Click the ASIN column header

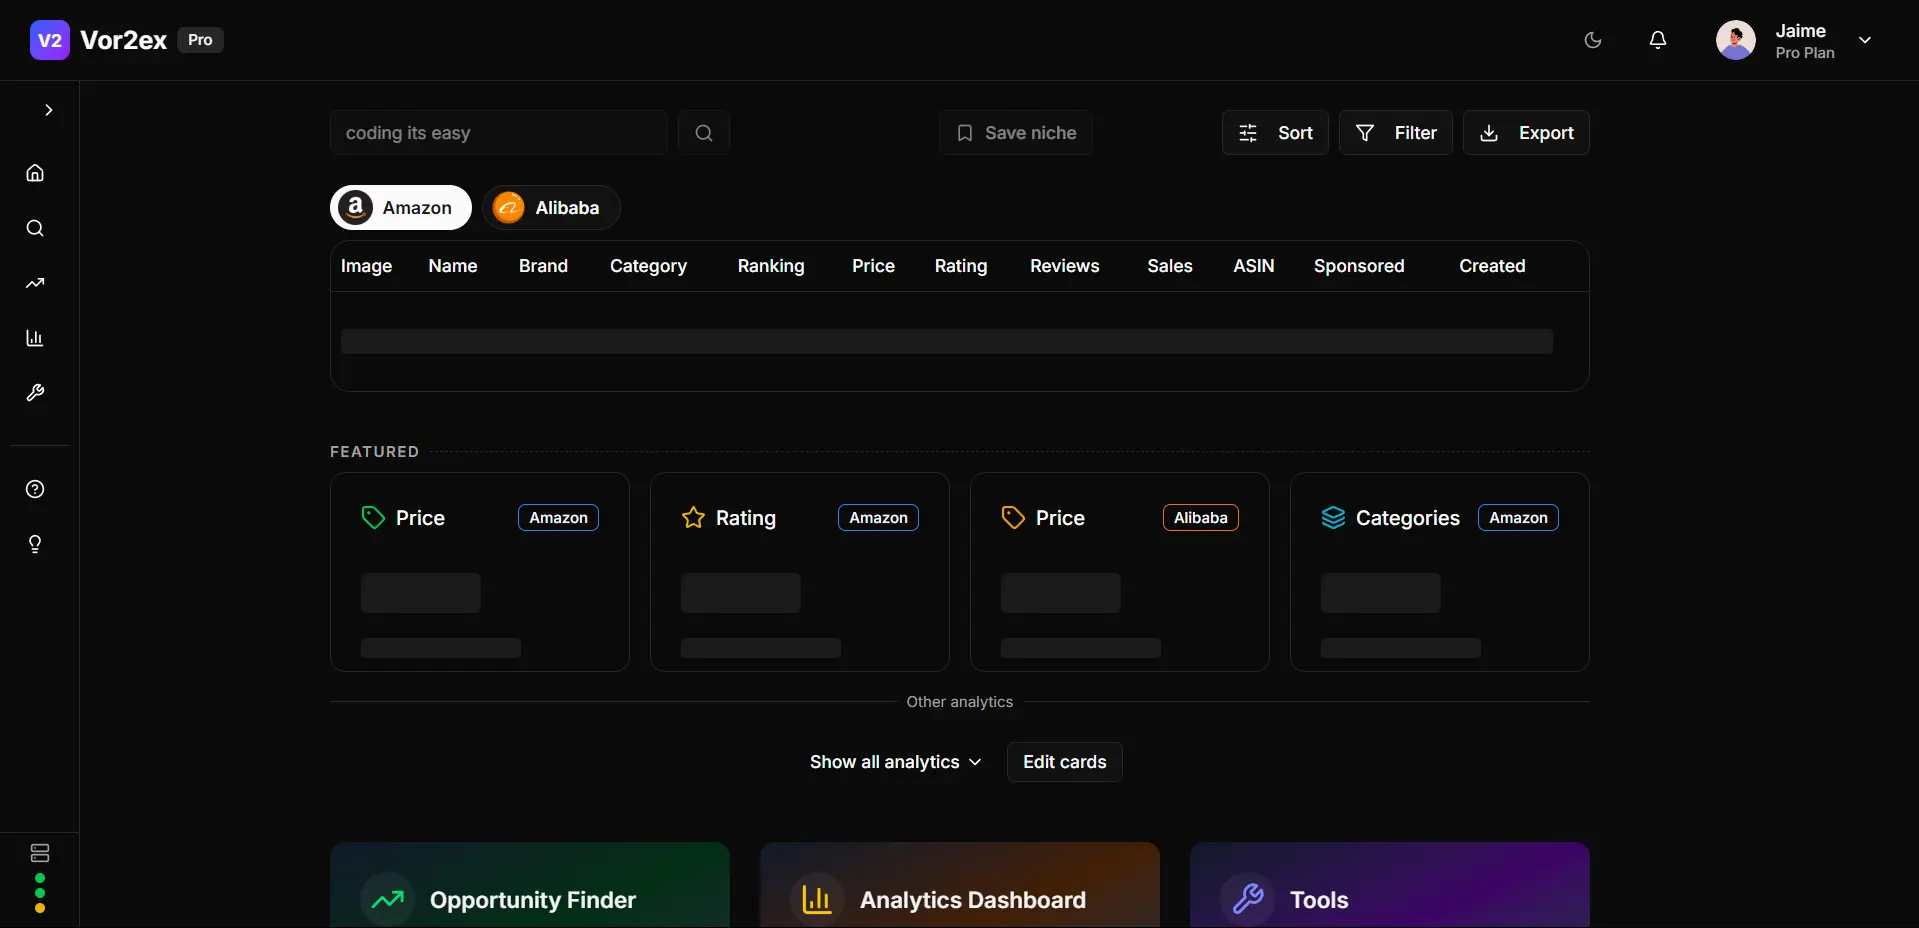click(x=1254, y=266)
